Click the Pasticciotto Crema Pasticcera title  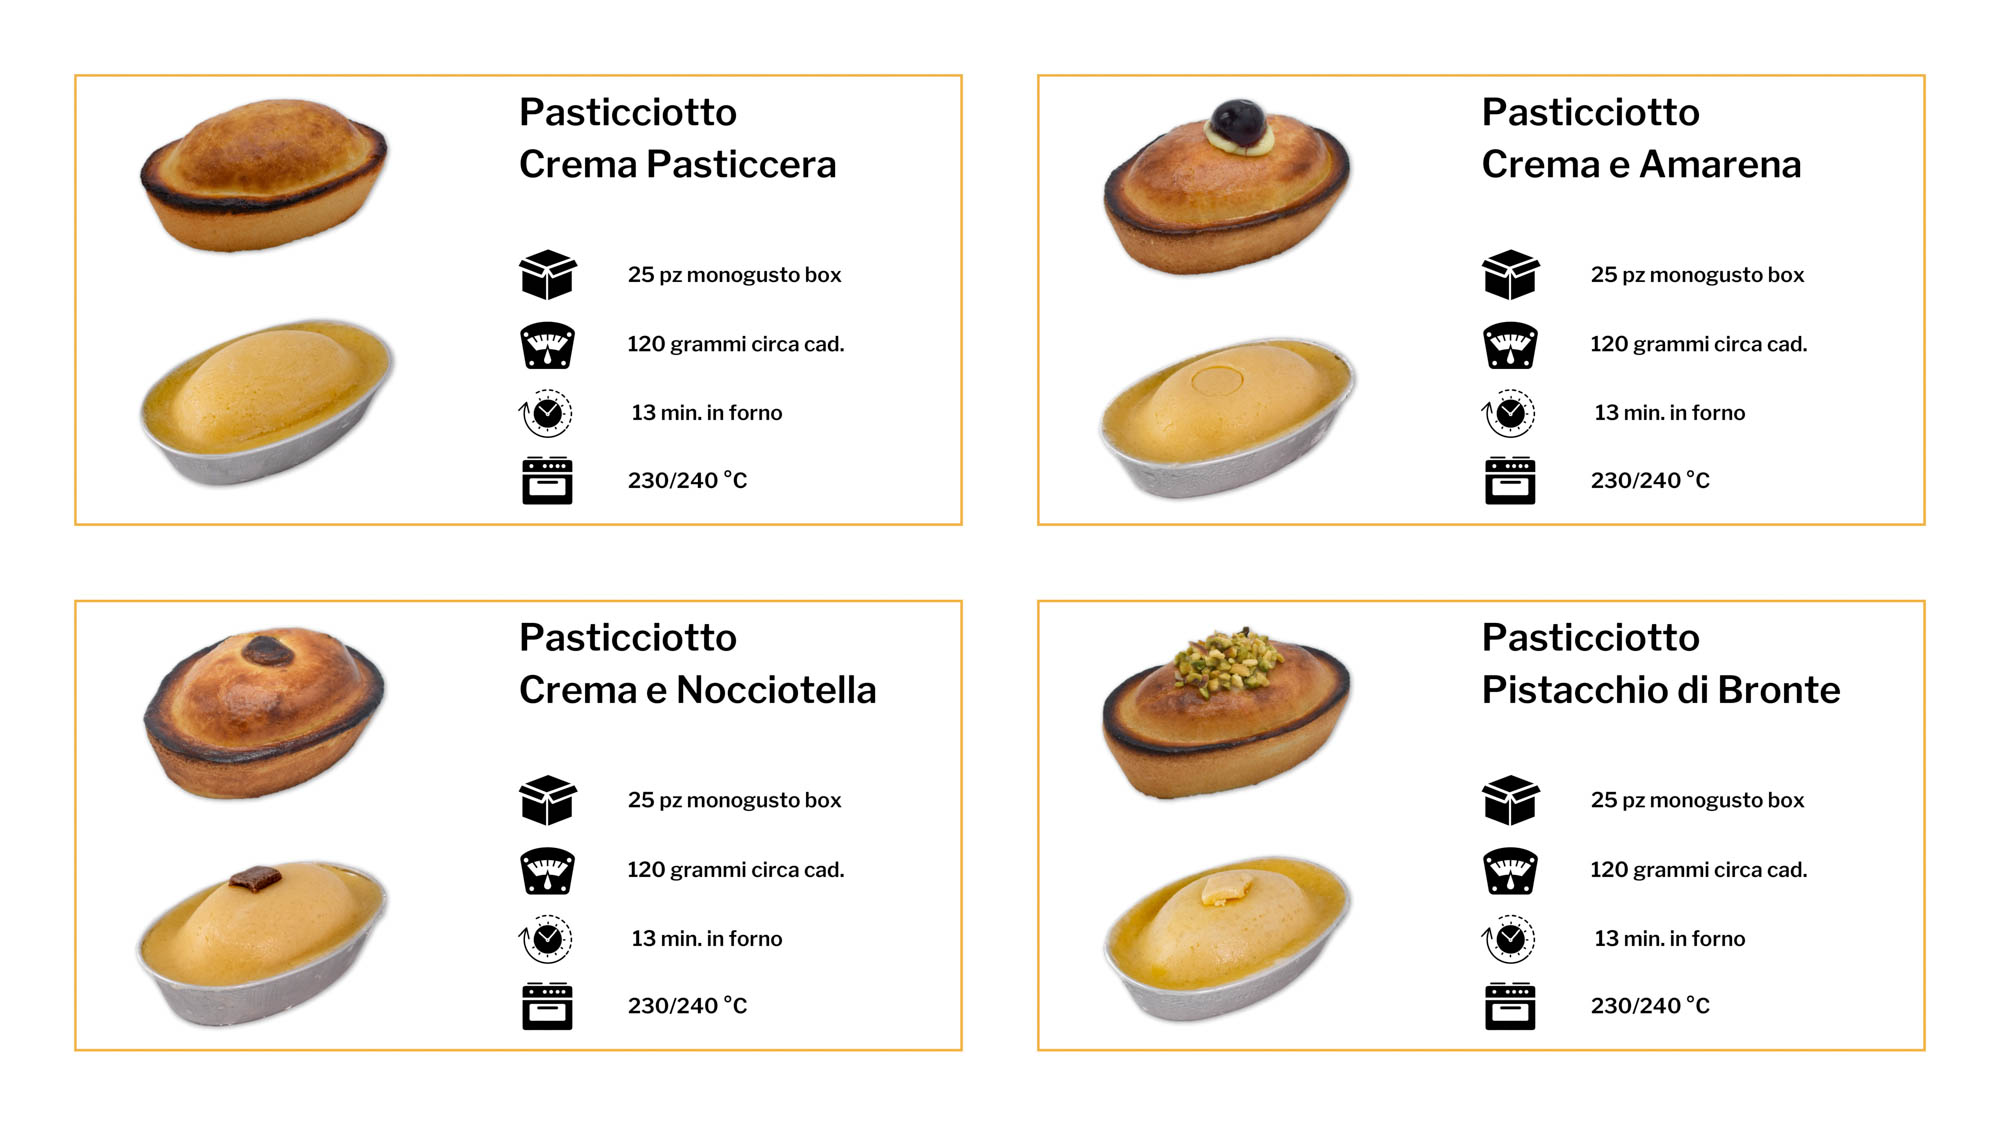[677, 138]
